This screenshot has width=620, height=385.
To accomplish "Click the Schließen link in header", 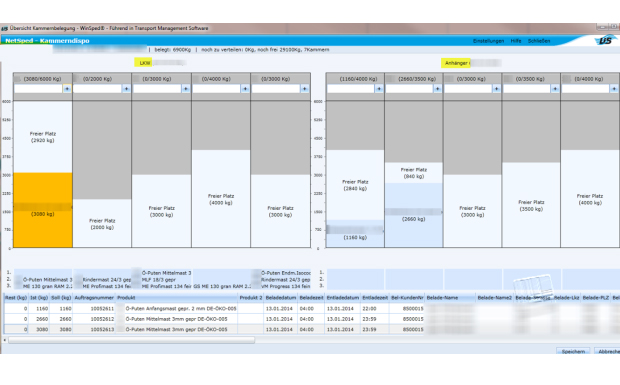I will tap(539, 41).
